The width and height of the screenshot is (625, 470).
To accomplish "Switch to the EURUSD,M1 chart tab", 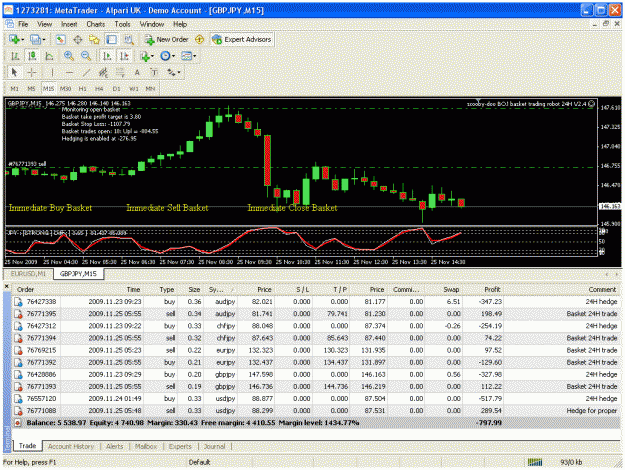I will 28,273.
